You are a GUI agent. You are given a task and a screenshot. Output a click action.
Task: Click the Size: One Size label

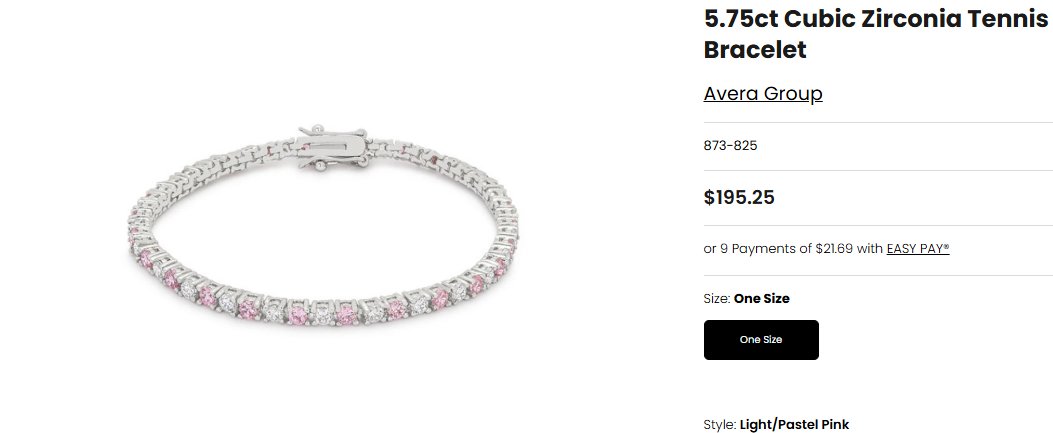(x=747, y=299)
